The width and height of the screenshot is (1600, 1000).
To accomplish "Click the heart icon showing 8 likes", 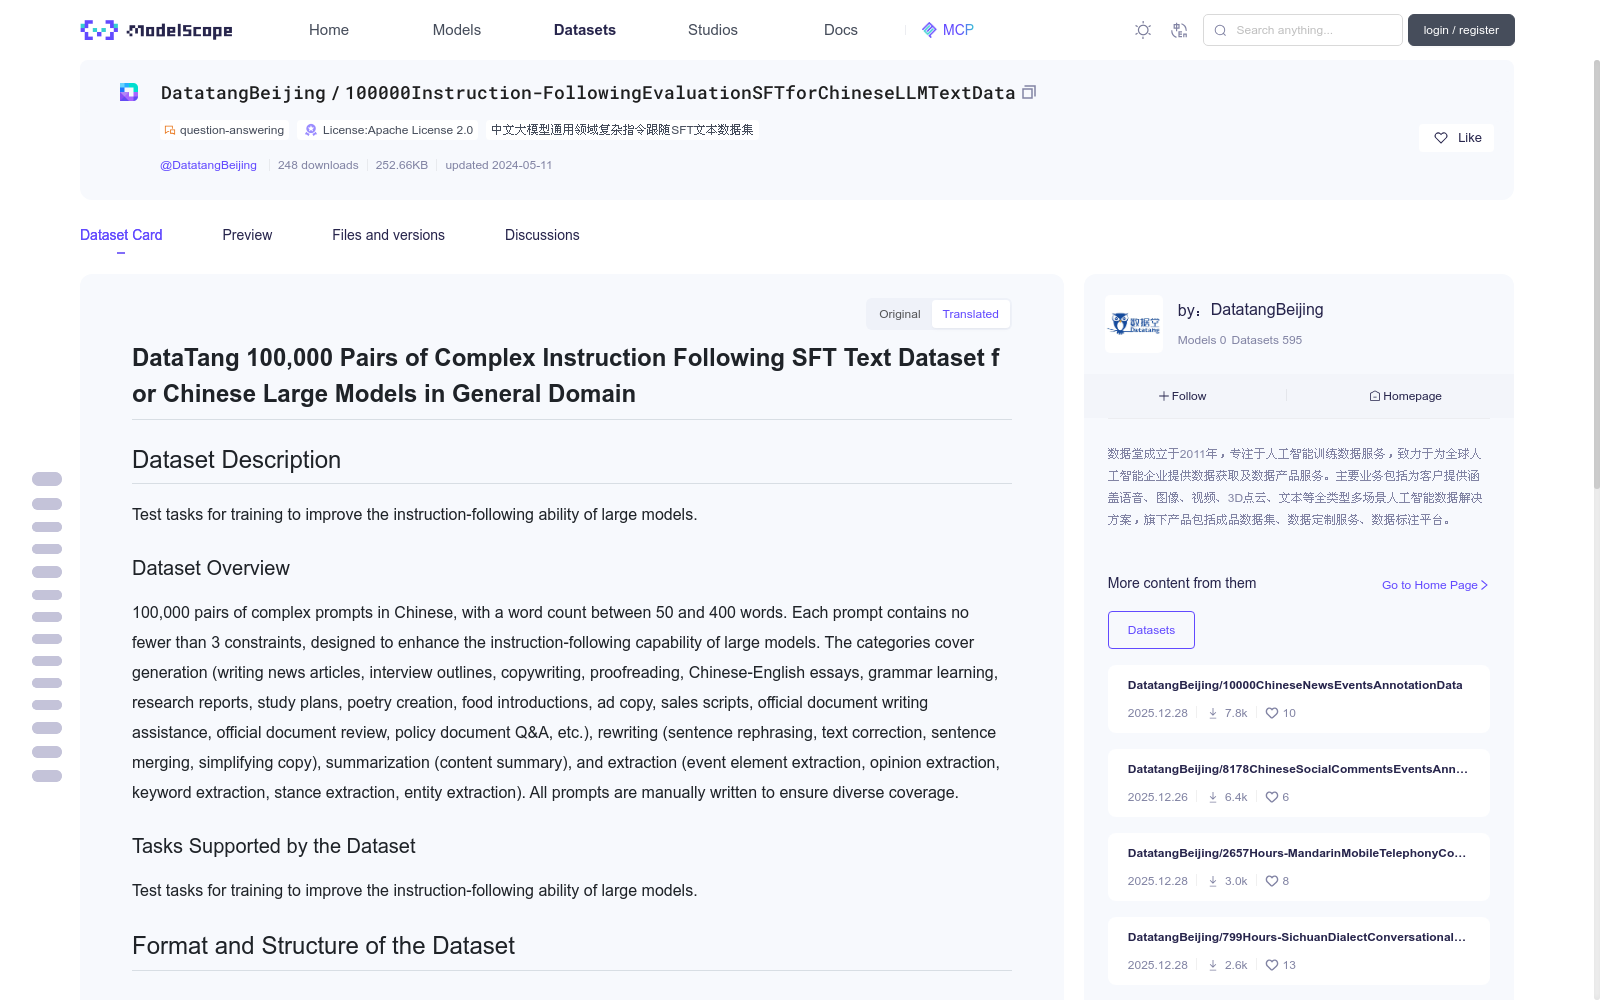I will [1272, 881].
